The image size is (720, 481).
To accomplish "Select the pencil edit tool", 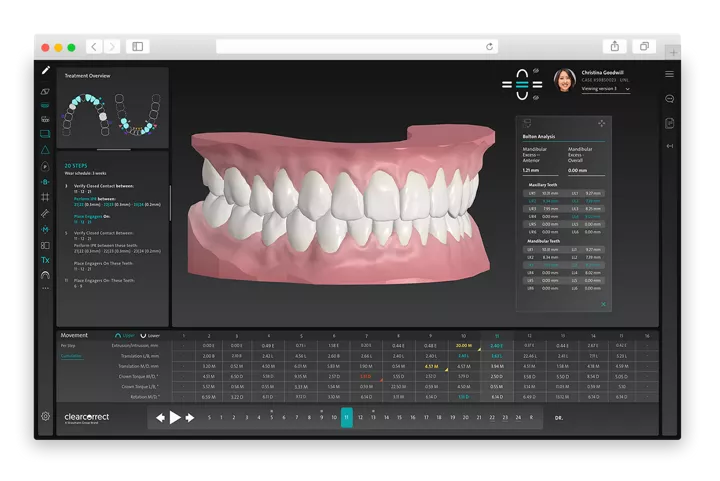I will [x=45, y=71].
